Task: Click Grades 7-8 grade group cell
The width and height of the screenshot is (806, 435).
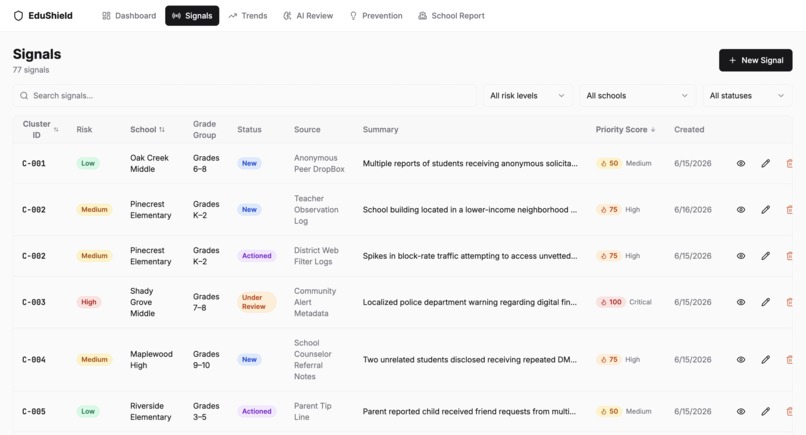Action: (x=206, y=302)
